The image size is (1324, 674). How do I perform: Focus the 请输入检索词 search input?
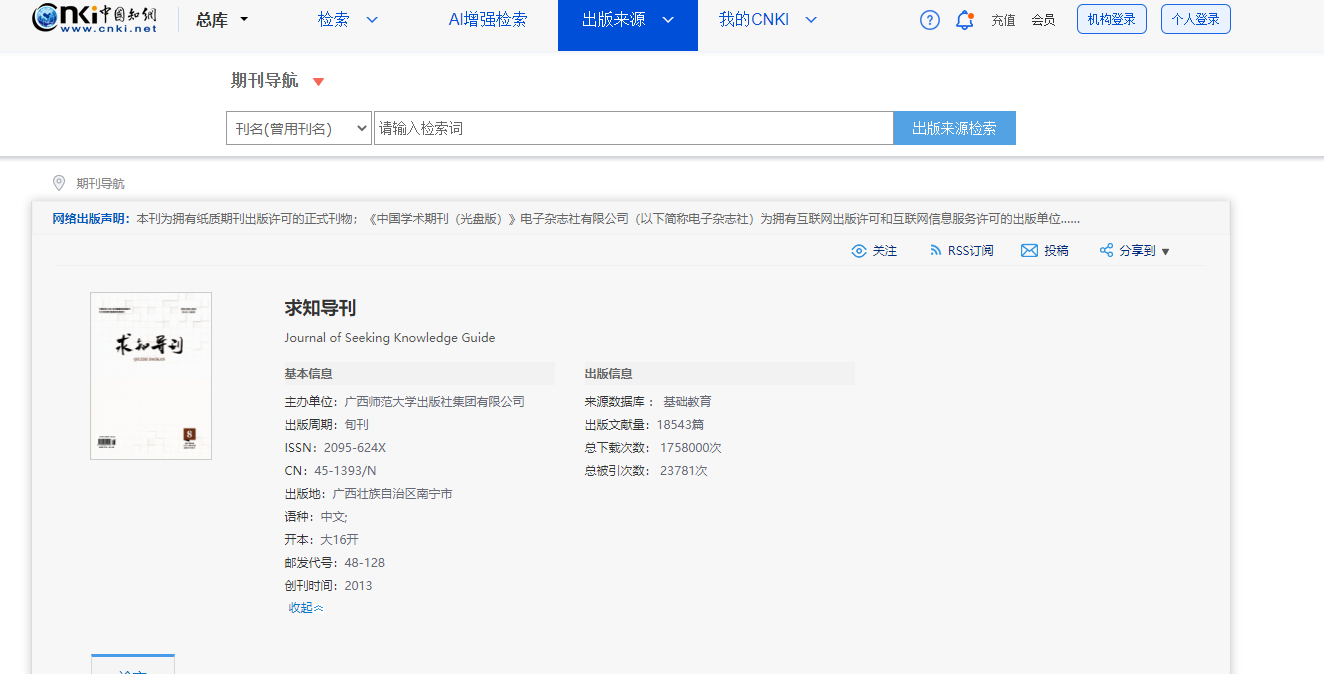[633, 128]
